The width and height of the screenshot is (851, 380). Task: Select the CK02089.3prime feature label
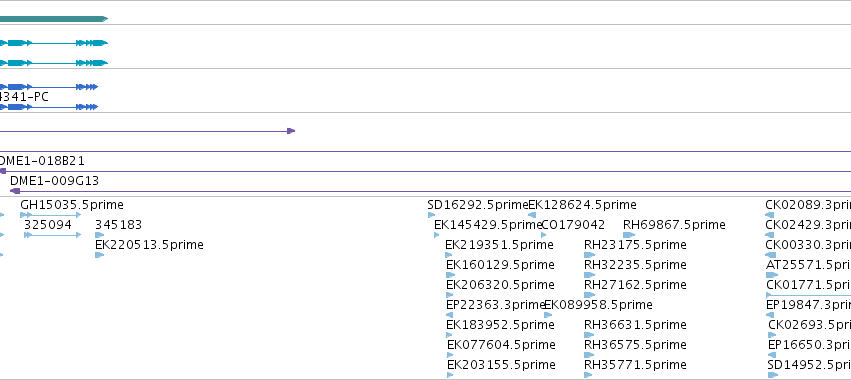[808, 205]
